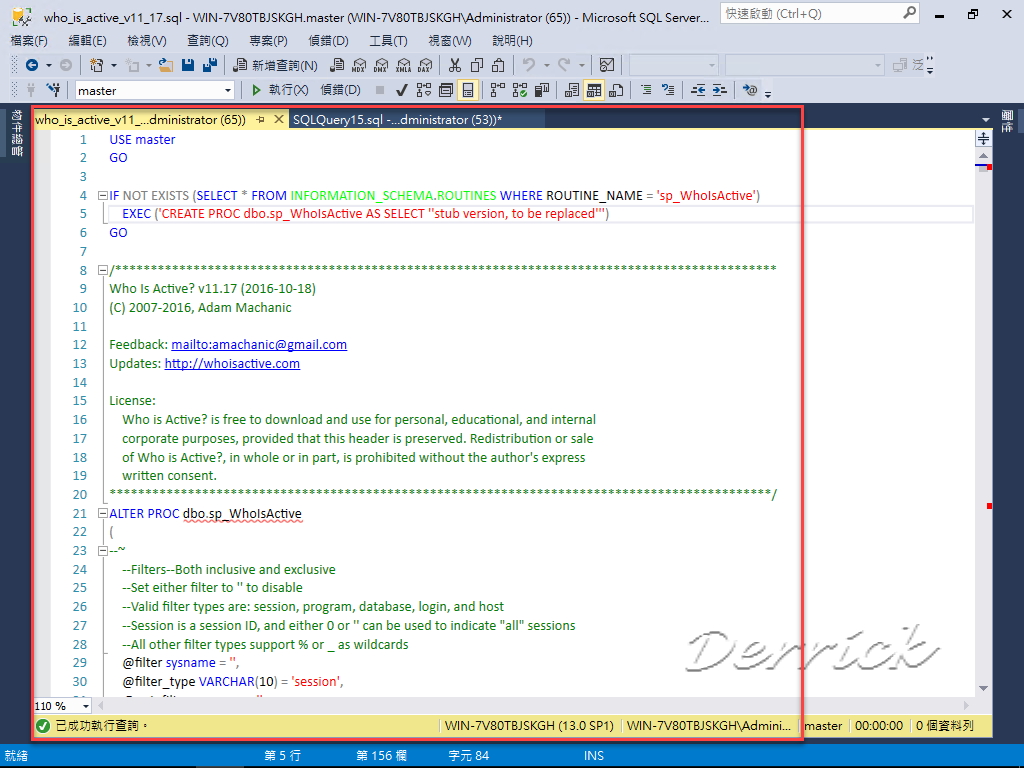This screenshot has height=768, width=1024.
Task: Parse the query using checkmark icon
Action: [401, 89]
